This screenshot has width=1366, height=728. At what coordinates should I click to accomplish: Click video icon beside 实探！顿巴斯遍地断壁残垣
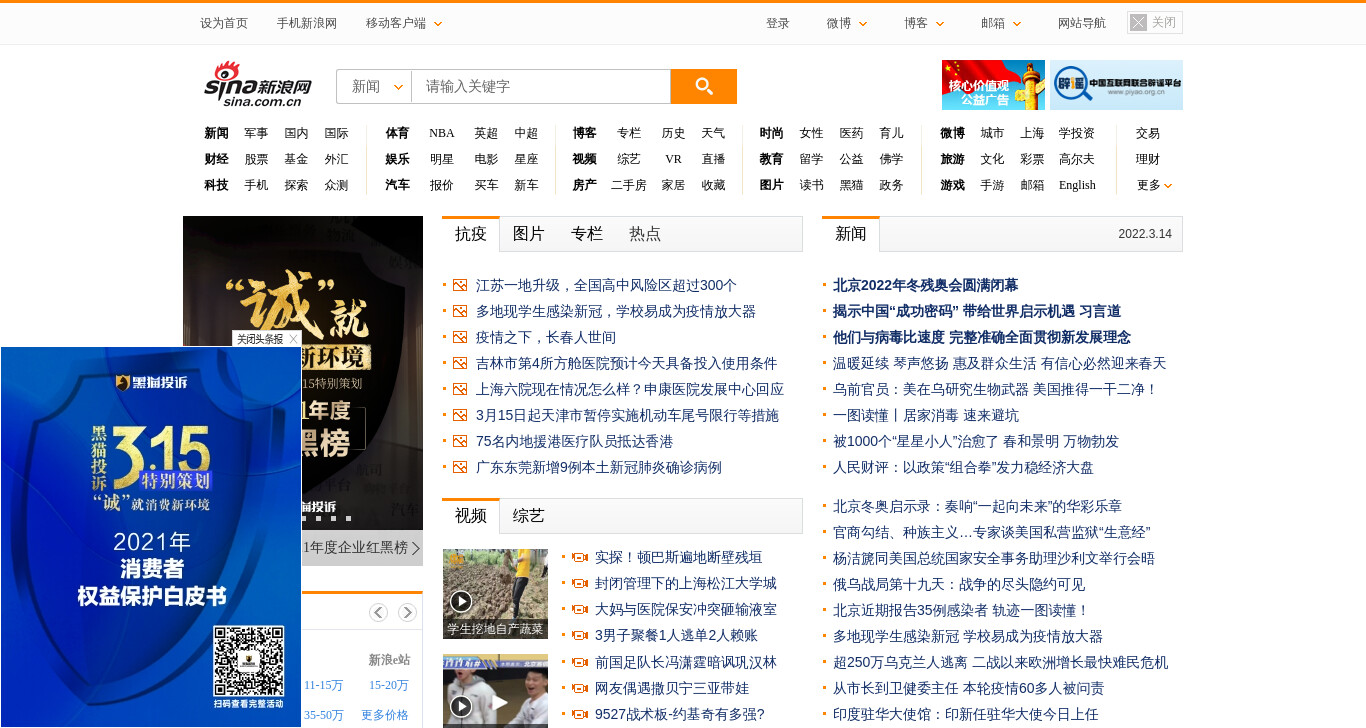(579, 557)
